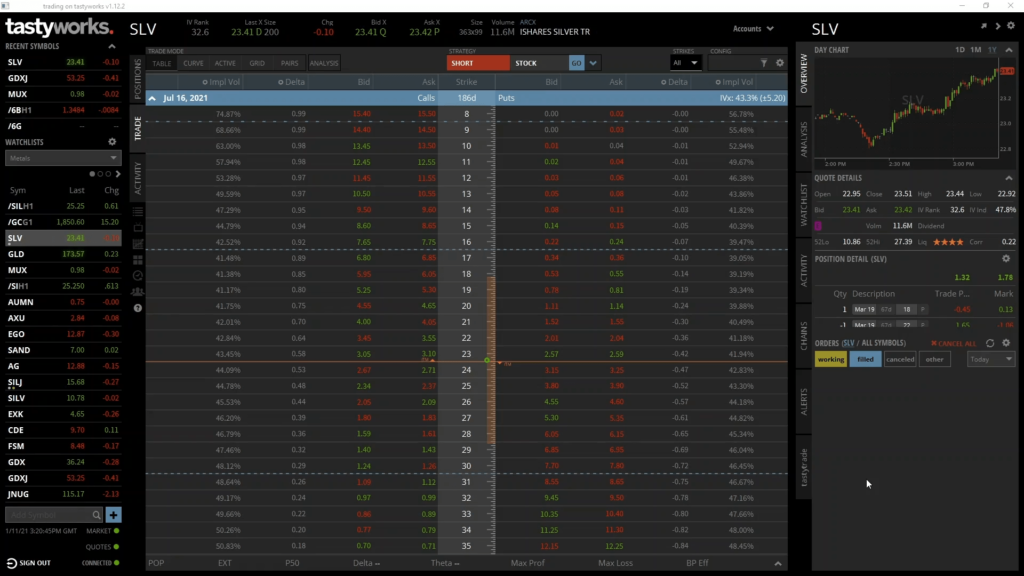This screenshot has height=576, width=1024.
Task: Click the option chain filter funnel icon
Action: (x=764, y=63)
